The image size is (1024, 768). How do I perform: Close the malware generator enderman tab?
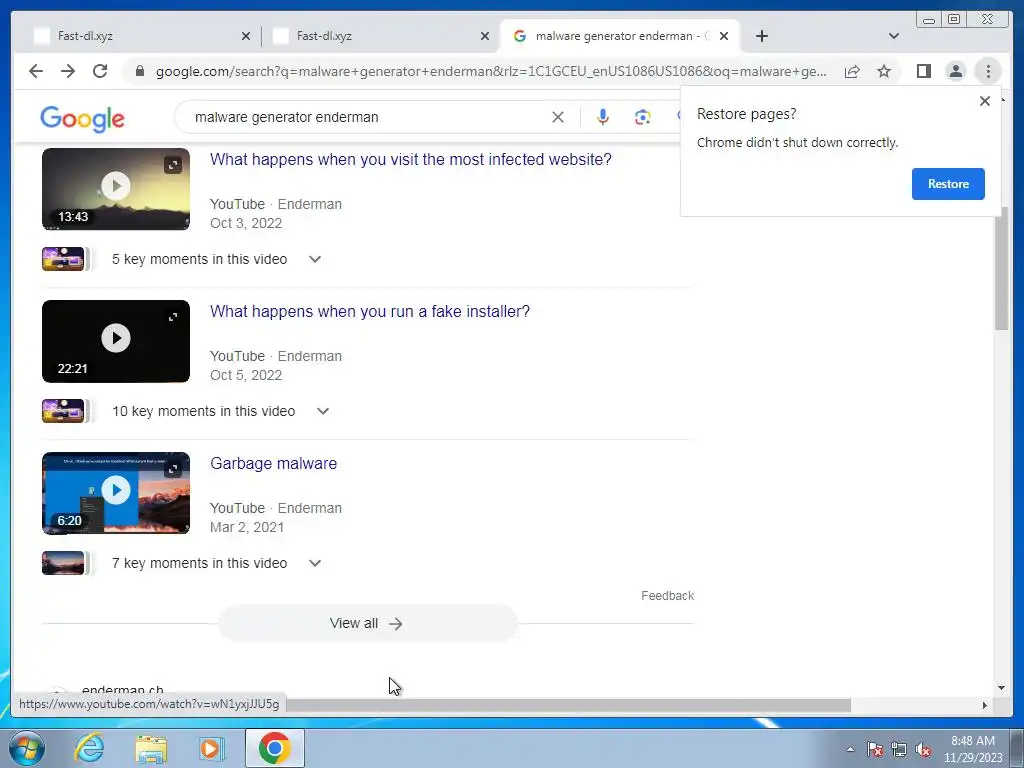click(724, 36)
